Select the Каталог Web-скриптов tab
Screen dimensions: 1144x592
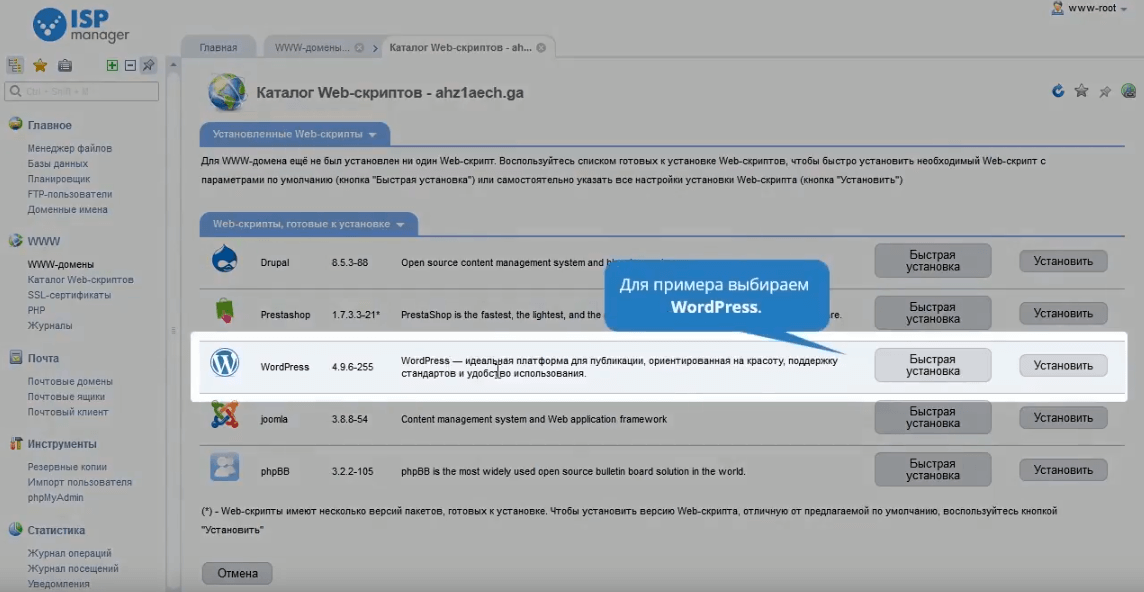tap(460, 47)
